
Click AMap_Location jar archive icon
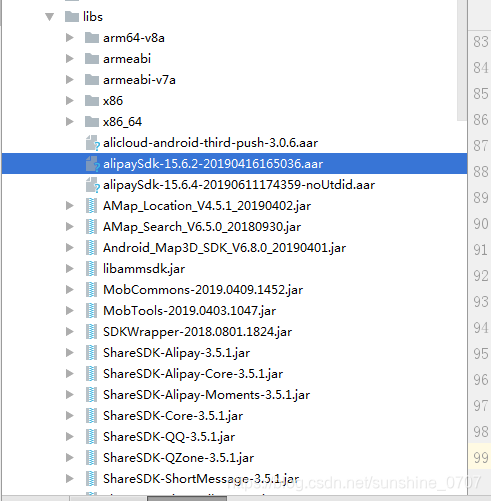[91, 206]
